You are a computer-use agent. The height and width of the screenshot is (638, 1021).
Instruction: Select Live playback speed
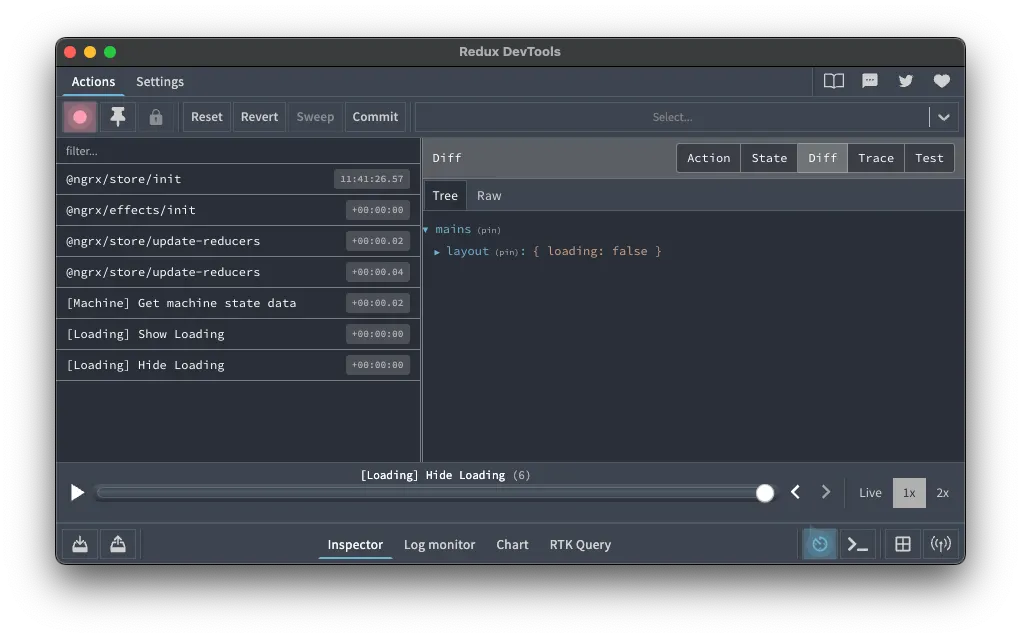point(870,493)
